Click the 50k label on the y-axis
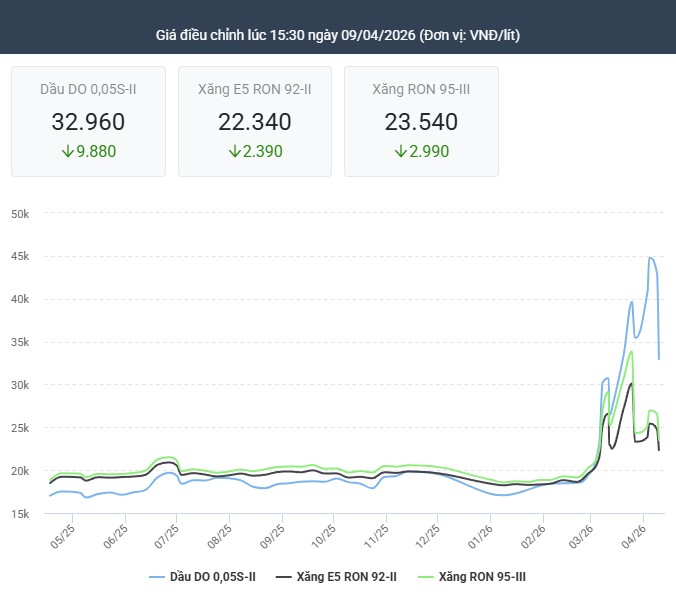 click(22, 214)
